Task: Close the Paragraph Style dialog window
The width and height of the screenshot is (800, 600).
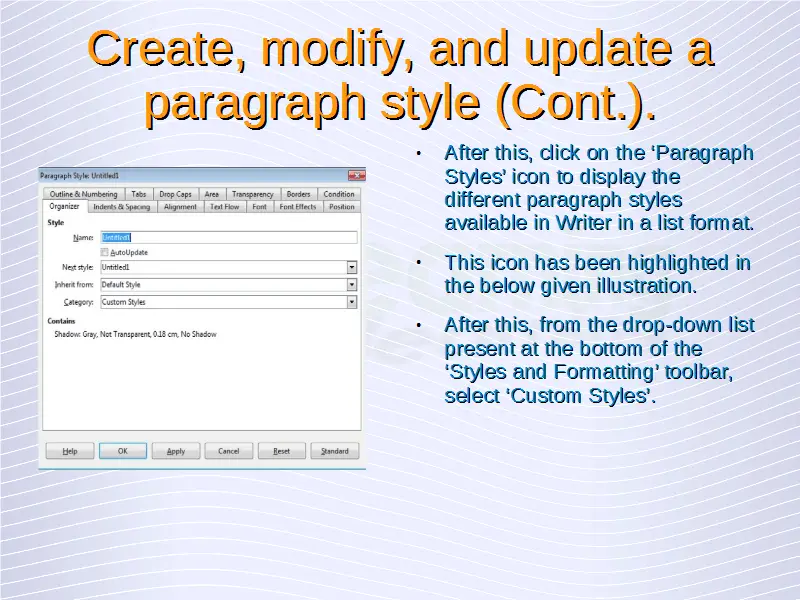Action: point(356,175)
